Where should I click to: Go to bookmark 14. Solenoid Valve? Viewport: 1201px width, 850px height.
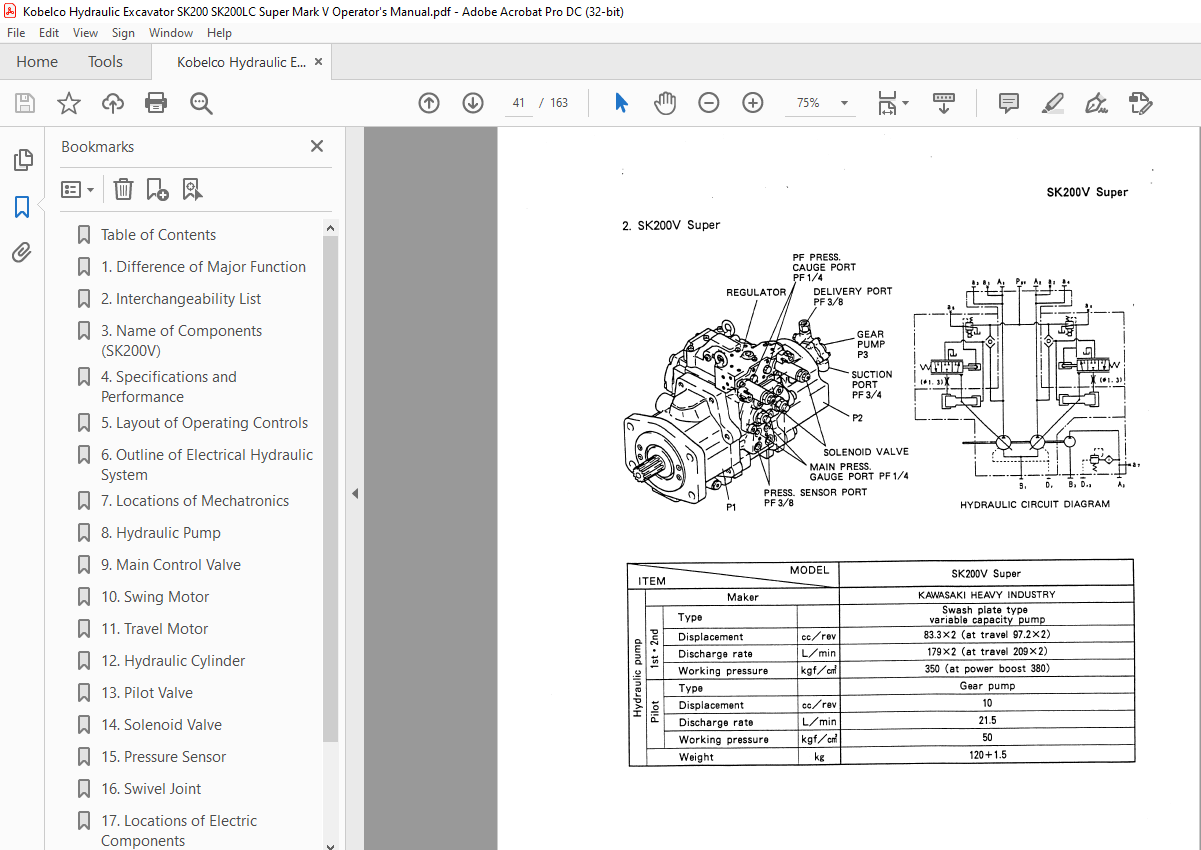point(162,725)
